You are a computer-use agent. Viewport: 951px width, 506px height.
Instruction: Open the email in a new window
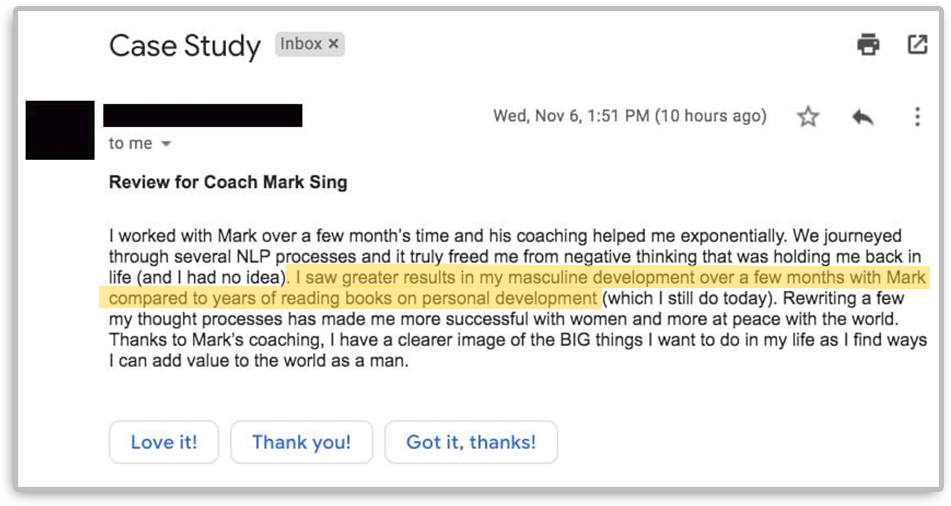[x=916, y=44]
